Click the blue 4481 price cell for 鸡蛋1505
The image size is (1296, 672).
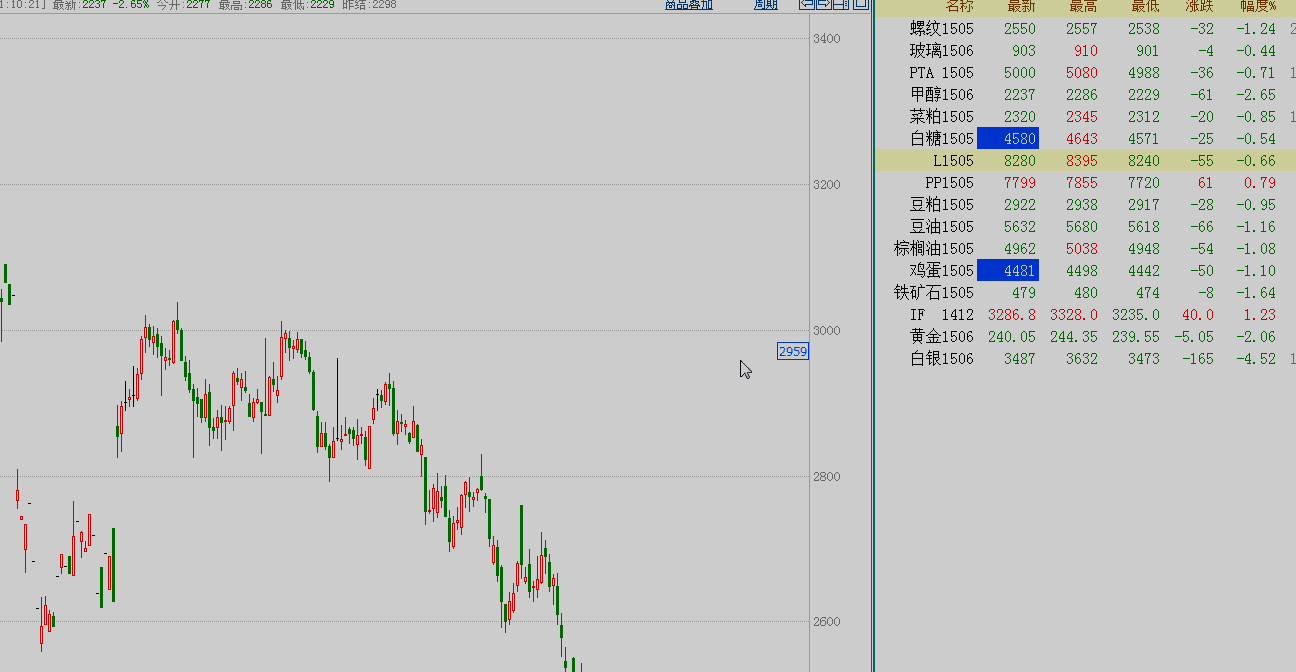tap(1008, 271)
